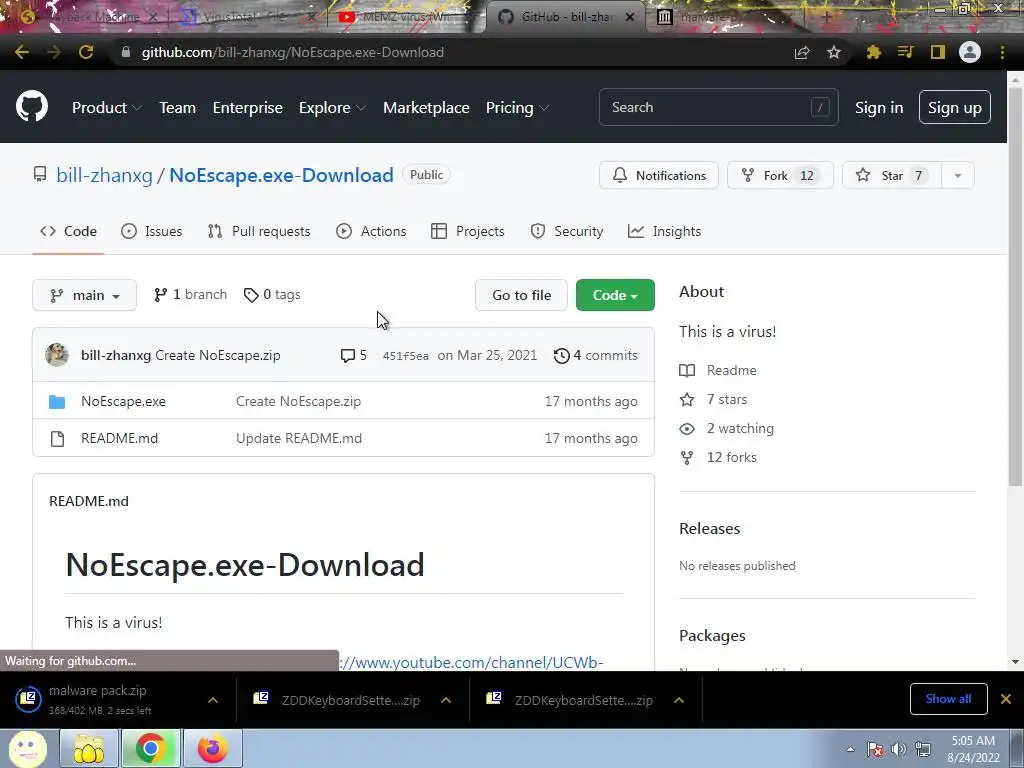Click the address bar URL
Viewport: 1024px width, 768px height.
pos(293,52)
